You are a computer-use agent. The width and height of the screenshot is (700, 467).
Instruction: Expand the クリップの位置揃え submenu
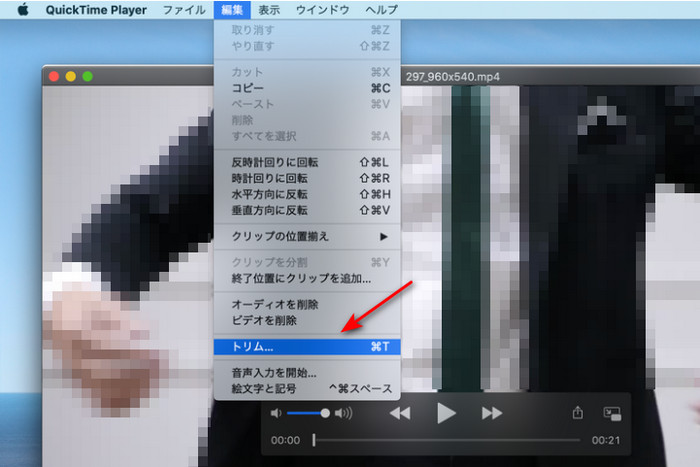[x=307, y=236]
